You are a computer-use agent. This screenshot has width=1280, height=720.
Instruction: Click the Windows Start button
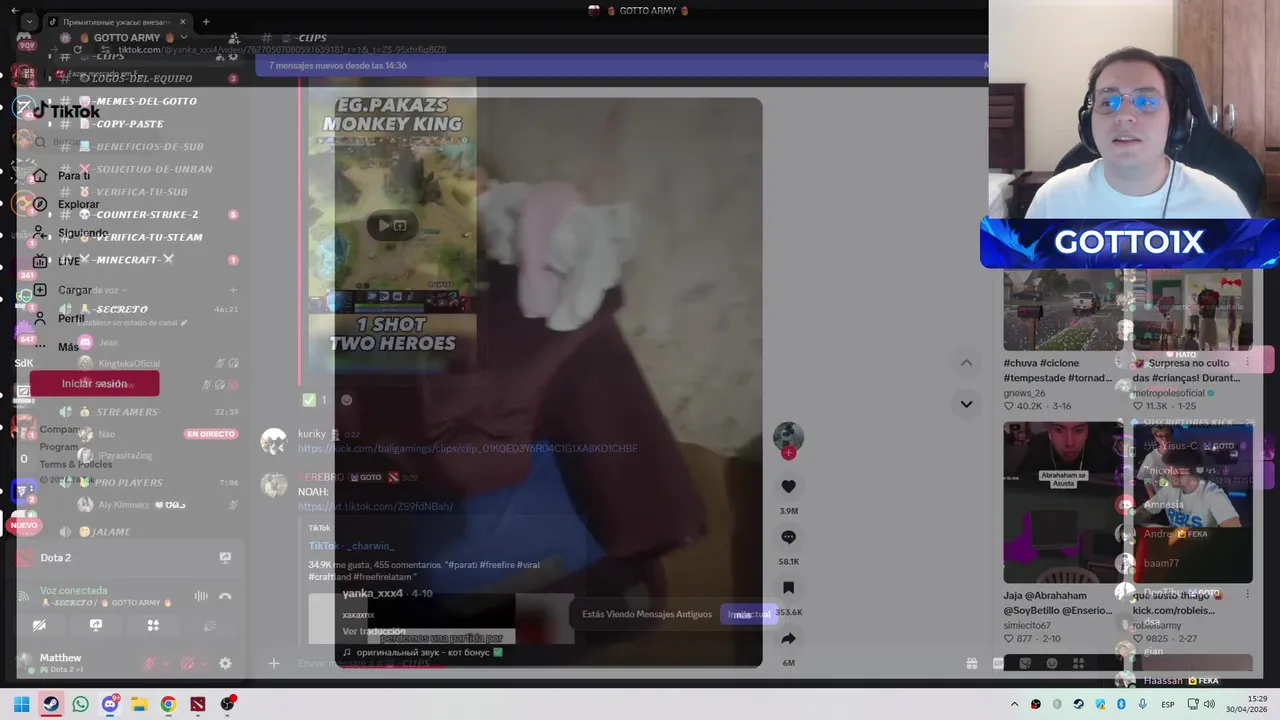[x=22, y=704]
